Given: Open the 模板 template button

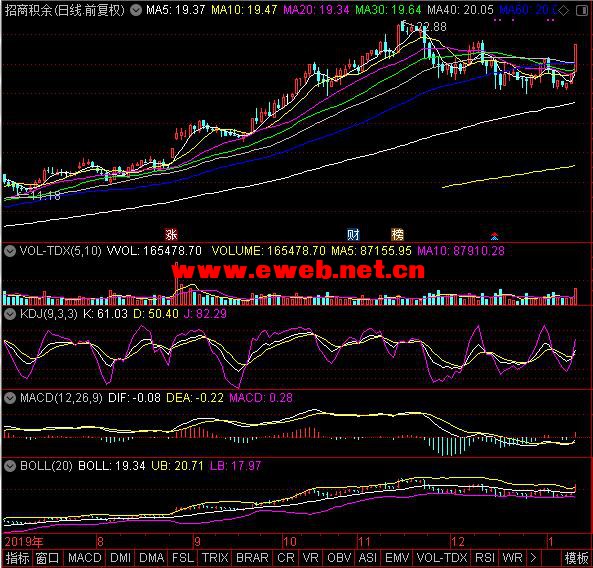Looking at the screenshot, I should tap(576, 558).
